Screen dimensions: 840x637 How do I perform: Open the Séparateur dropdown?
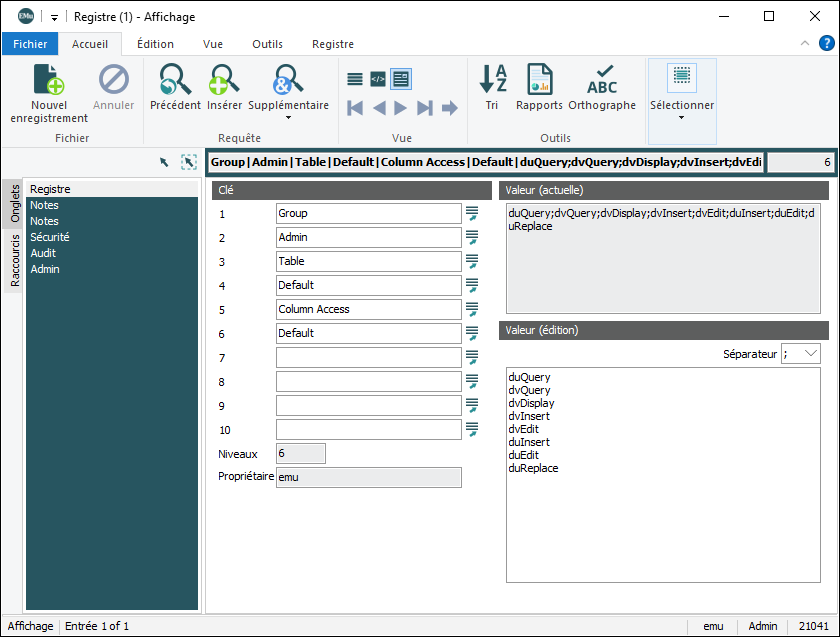click(x=810, y=353)
